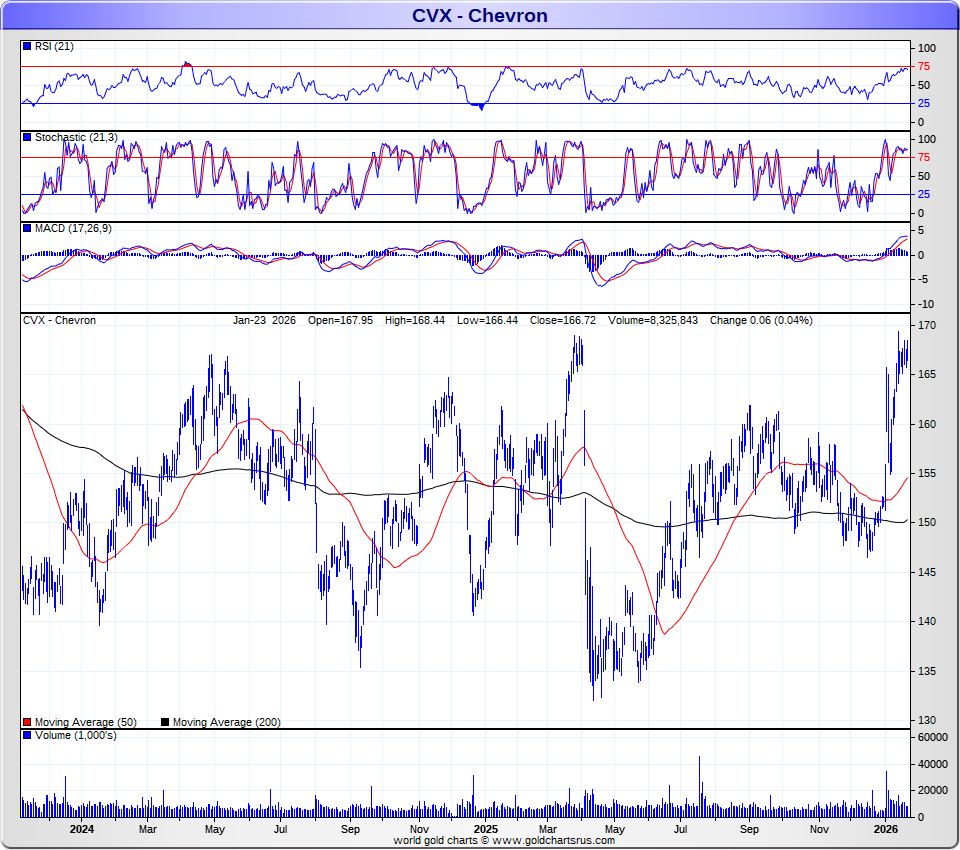Click the 130 price axis label
The width and height of the screenshot is (960, 850).
tap(927, 720)
